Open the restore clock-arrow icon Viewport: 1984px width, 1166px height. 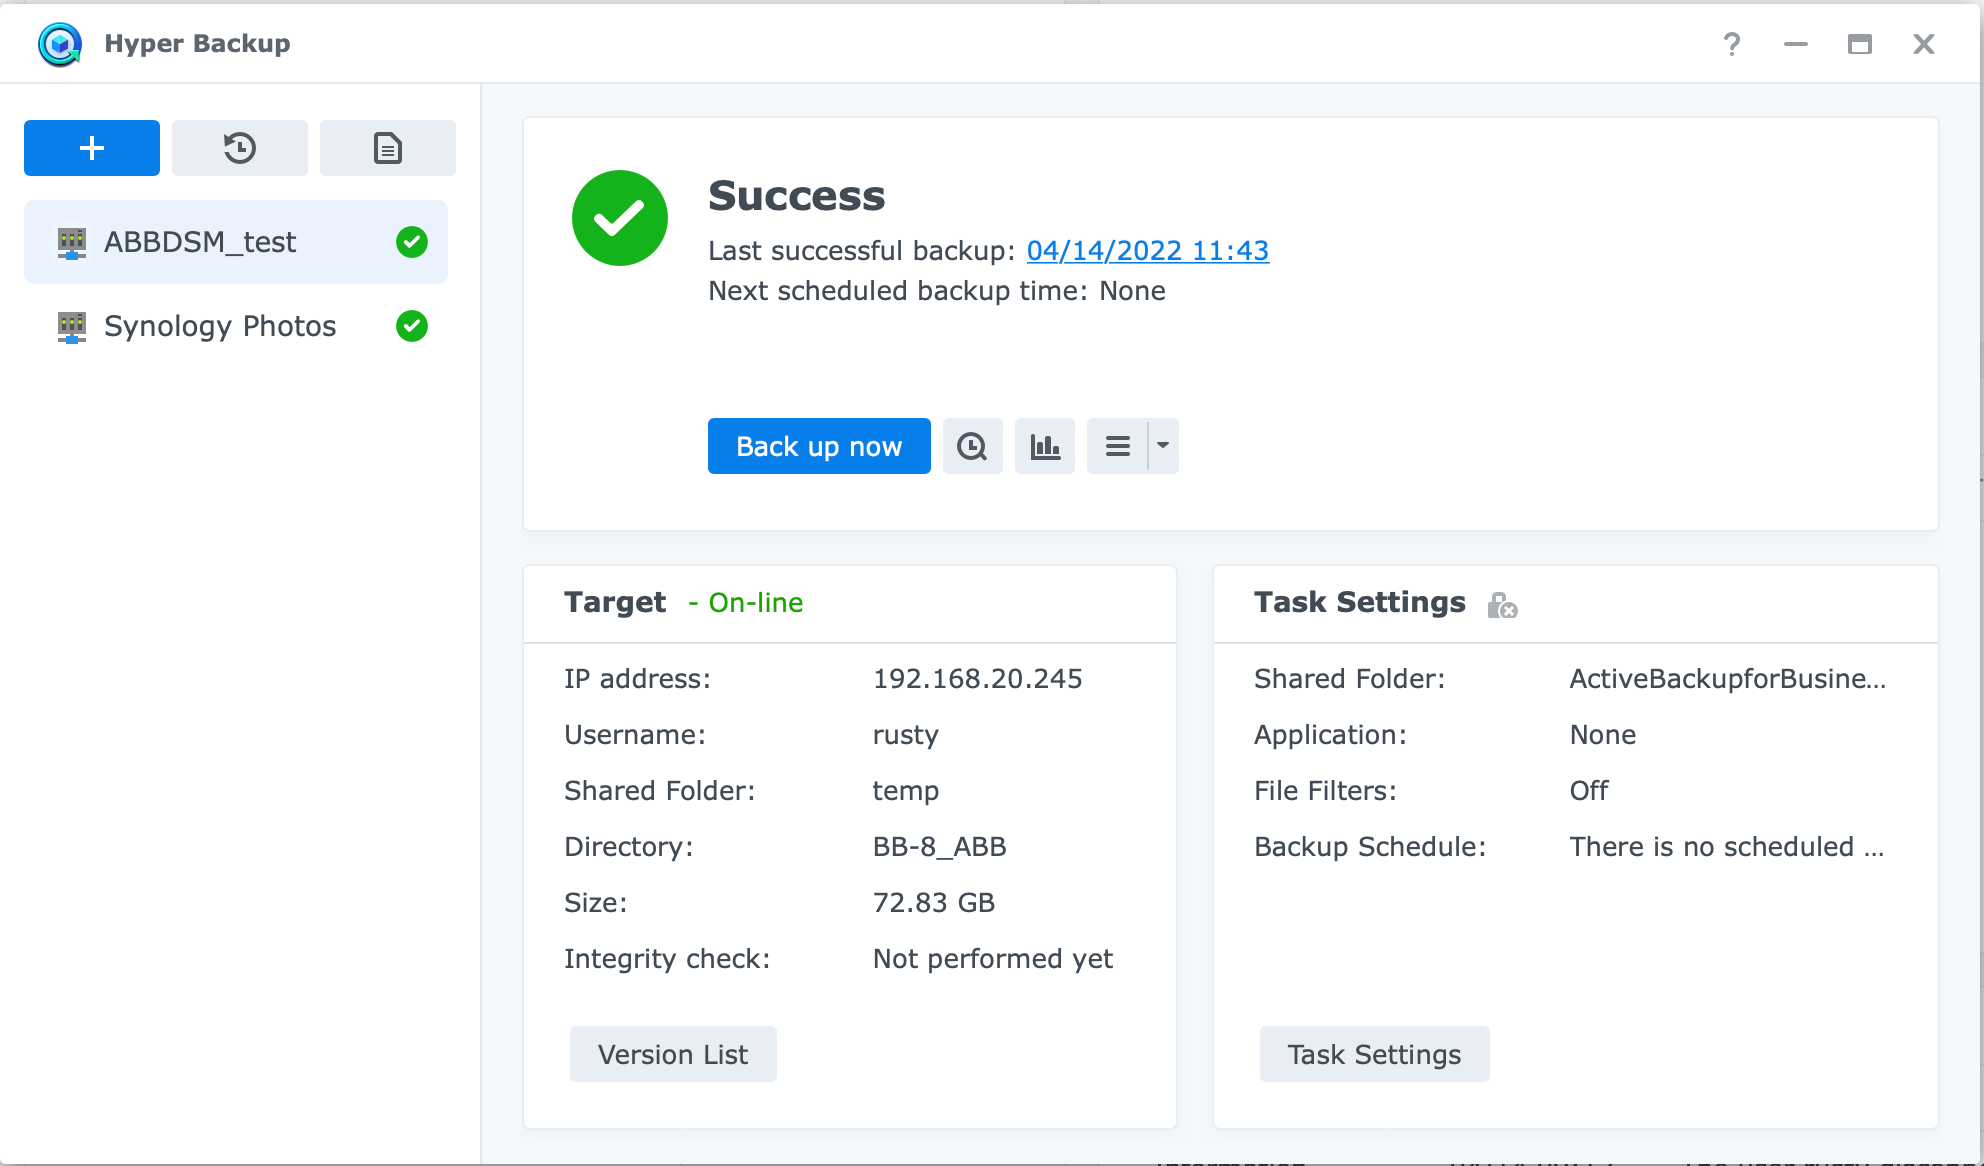click(240, 148)
